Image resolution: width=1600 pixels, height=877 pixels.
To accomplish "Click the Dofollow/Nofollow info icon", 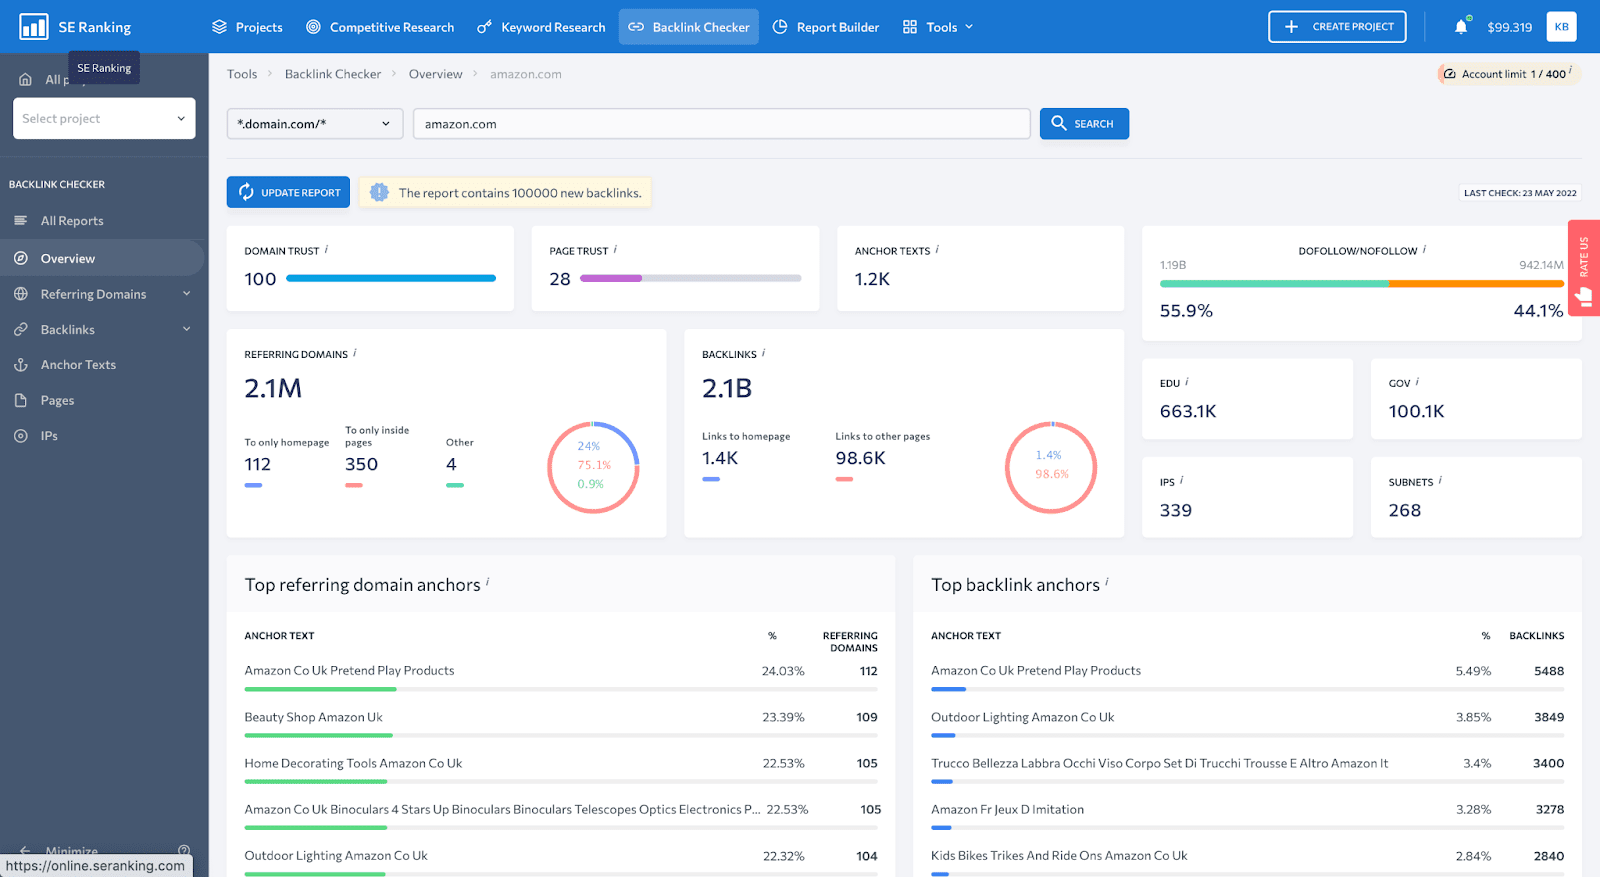I will point(1424,250).
